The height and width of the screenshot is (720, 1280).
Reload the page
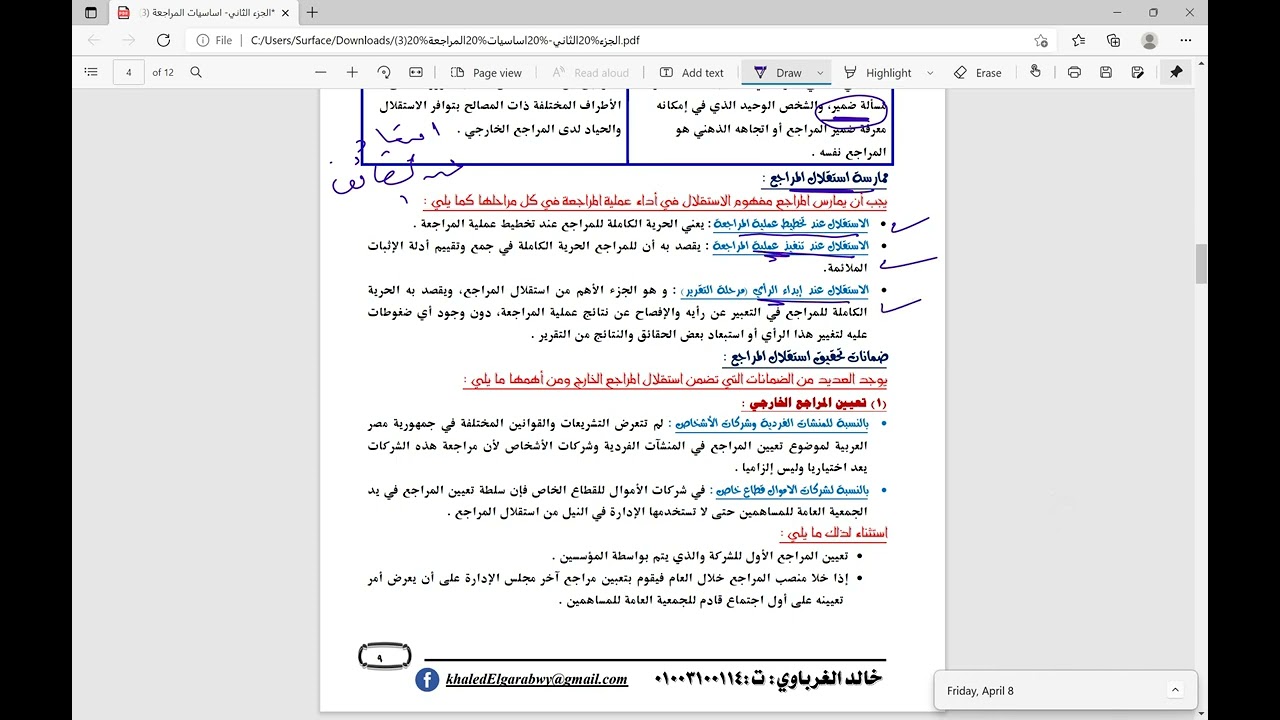(164, 40)
